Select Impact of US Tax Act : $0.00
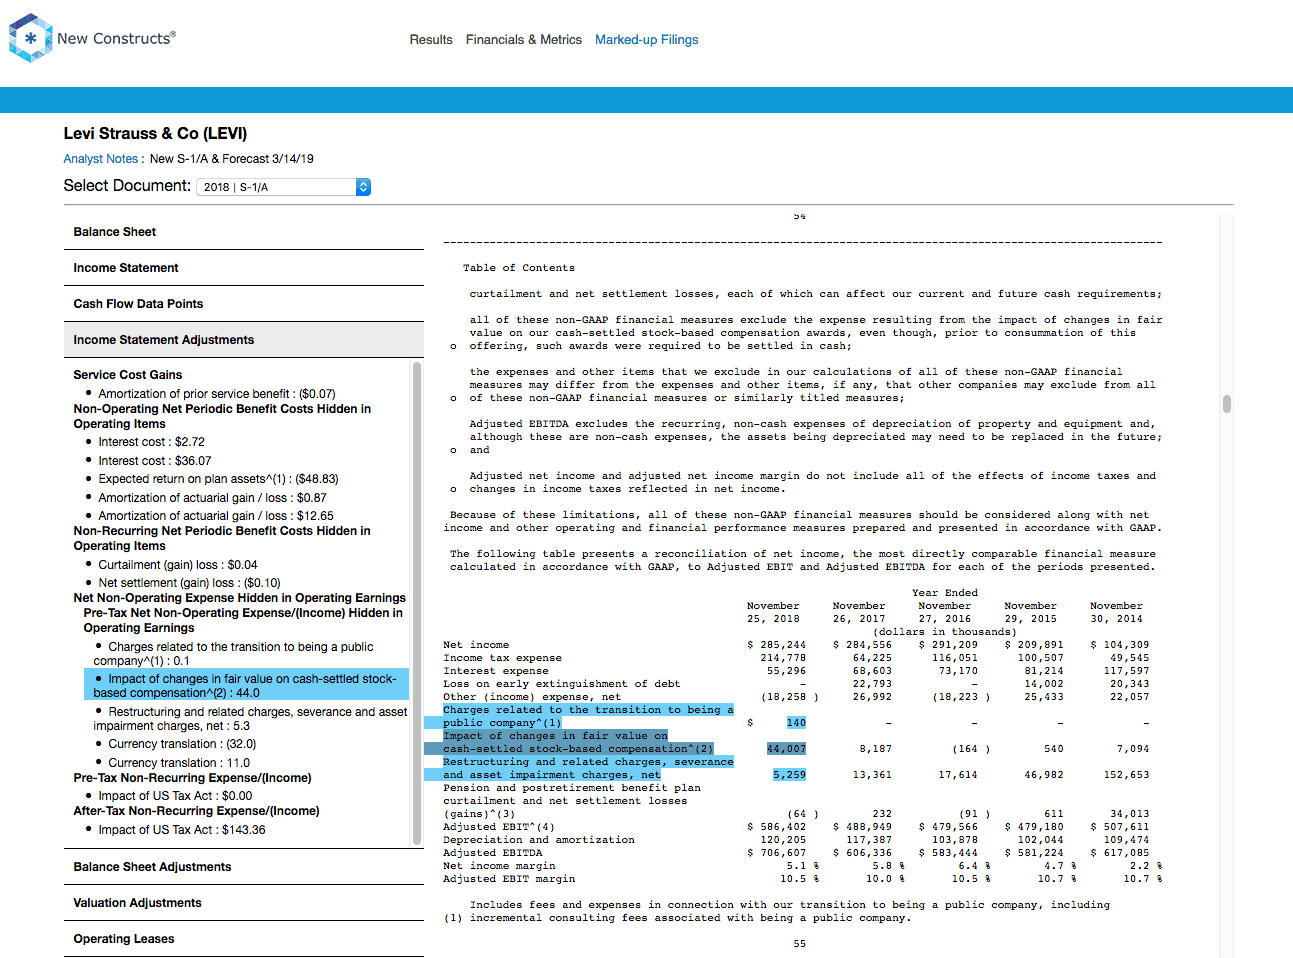This screenshot has width=1293, height=958. [x=175, y=796]
